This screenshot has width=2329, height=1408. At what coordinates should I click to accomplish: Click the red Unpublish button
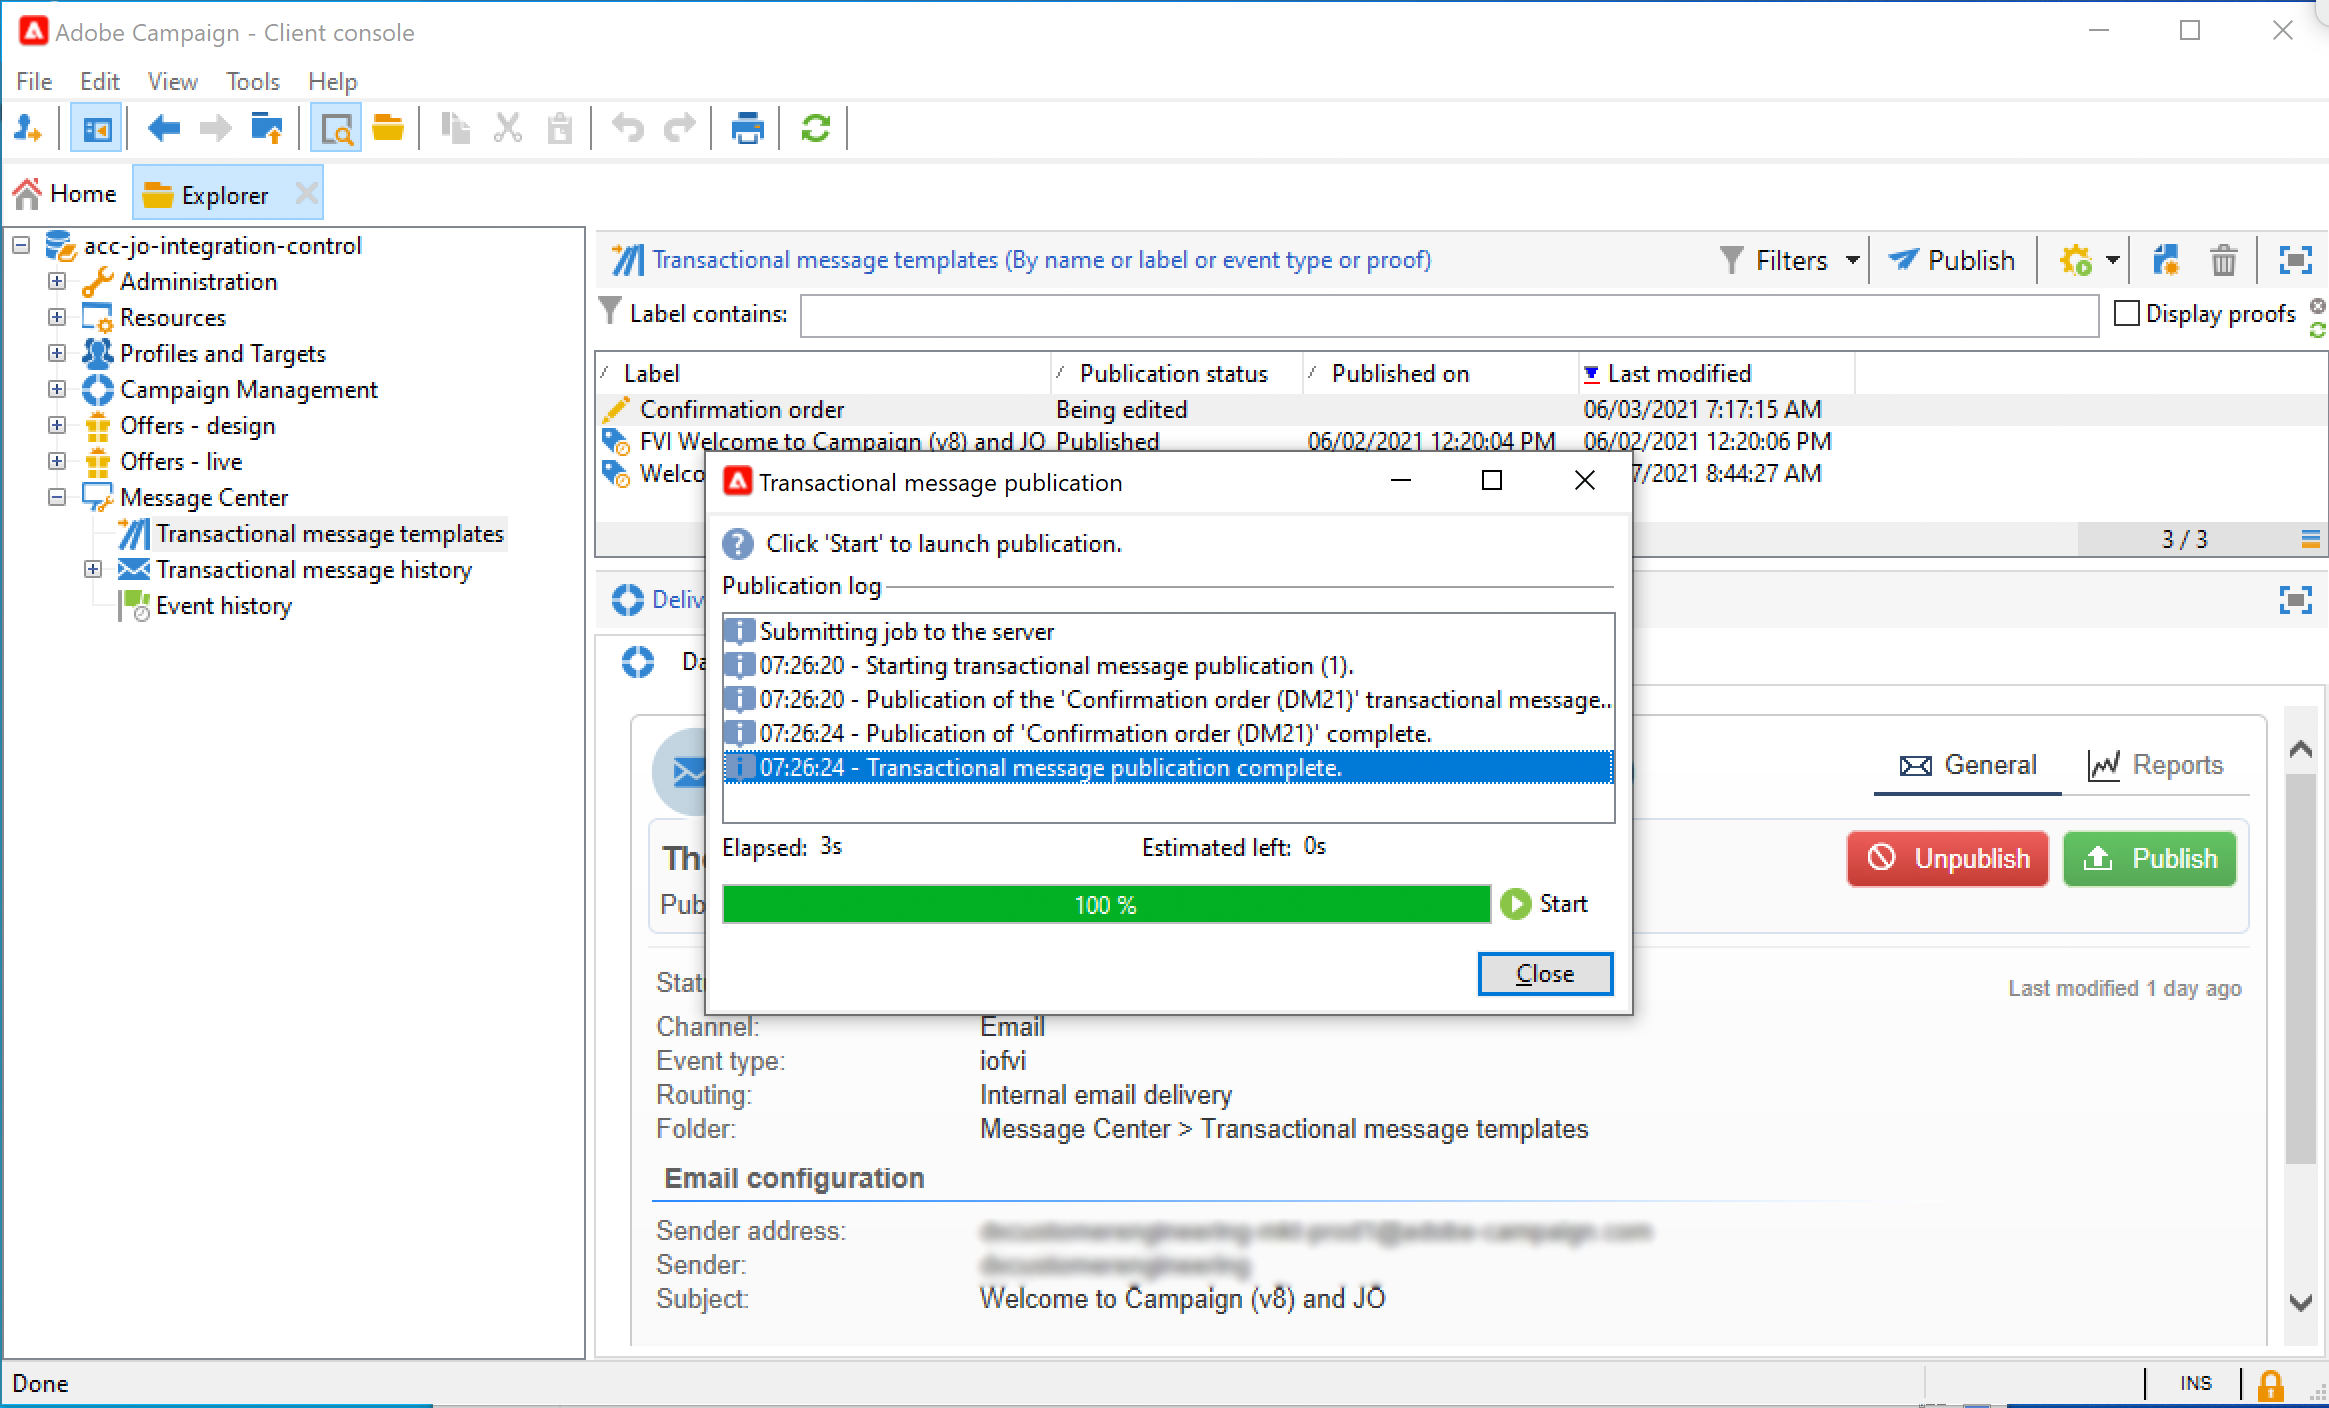[1947, 859]
